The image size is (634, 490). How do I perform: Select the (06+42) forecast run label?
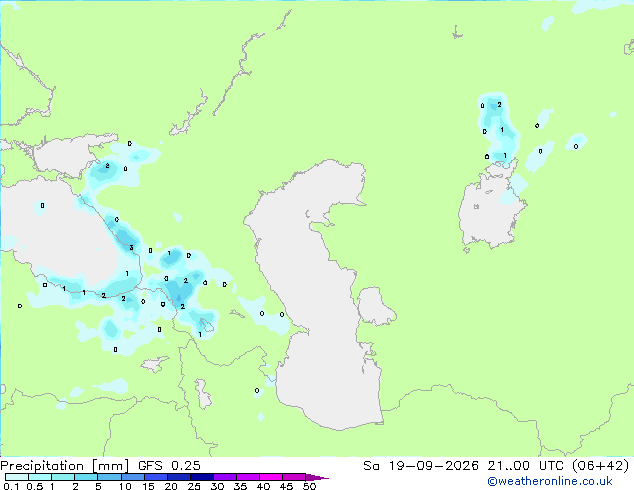[x=601, y=466]
